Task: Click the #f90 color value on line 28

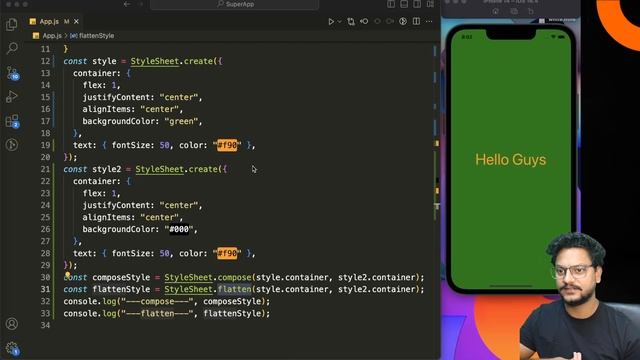Action: [x=227, y=253]
